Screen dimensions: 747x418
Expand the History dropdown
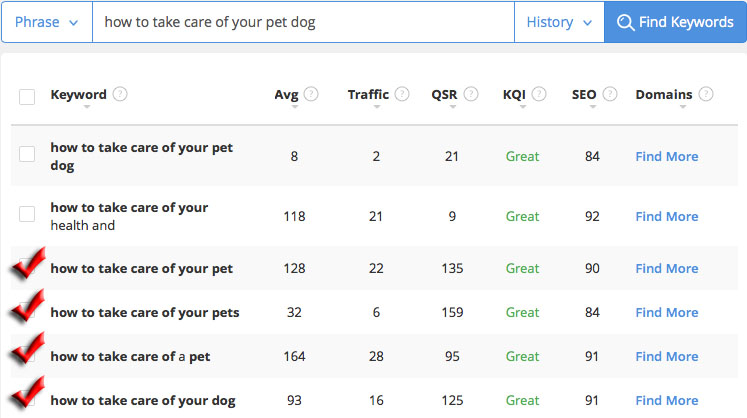coord(559,22)
